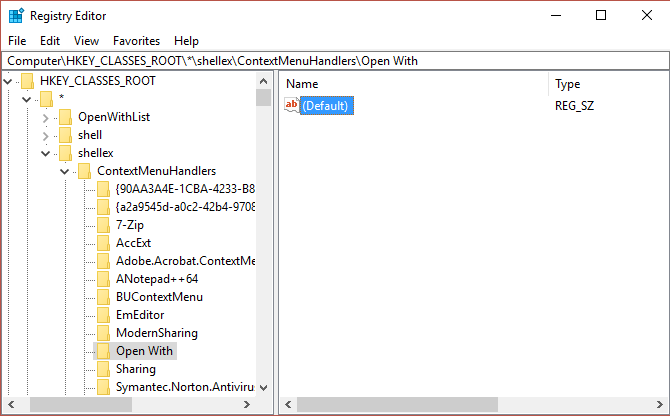The width and height of the screenshot is (670, 416).
Task: Click the 7-Zip key folder icon
Action: [103, 225]
